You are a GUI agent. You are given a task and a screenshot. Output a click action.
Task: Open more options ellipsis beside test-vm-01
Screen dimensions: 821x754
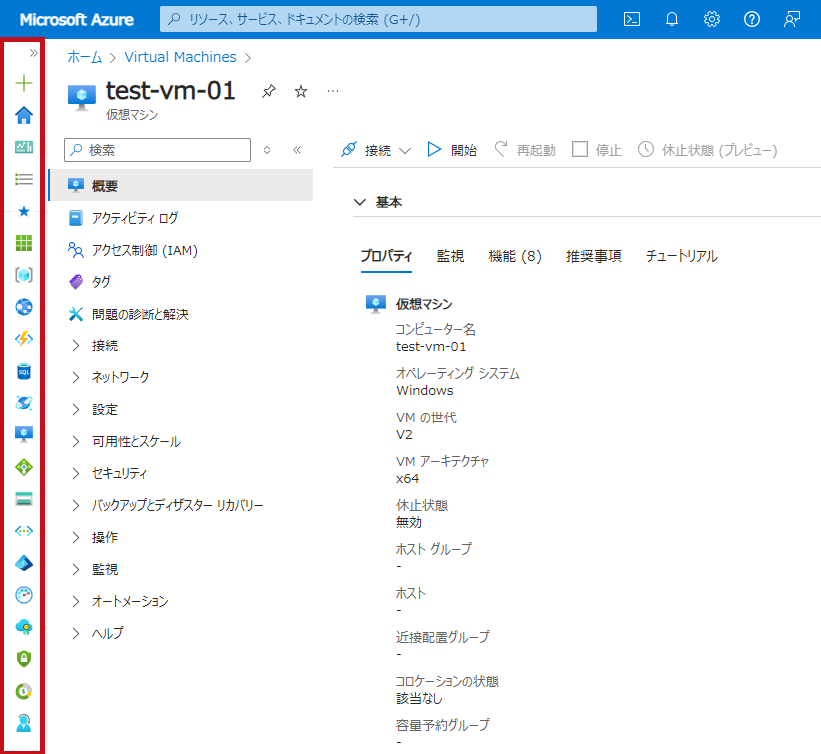(333, 91)
